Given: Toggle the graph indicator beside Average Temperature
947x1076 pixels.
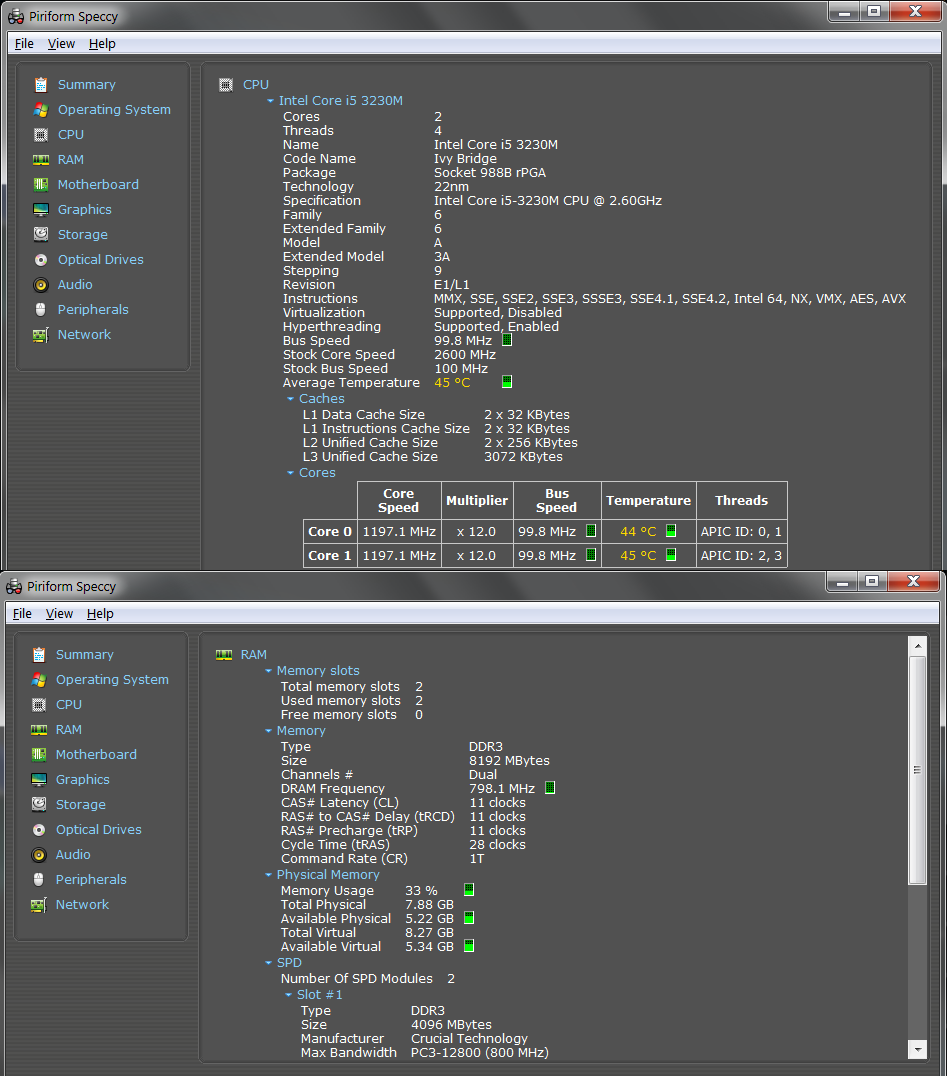Looking at the screenshot, I should [507, 382].
